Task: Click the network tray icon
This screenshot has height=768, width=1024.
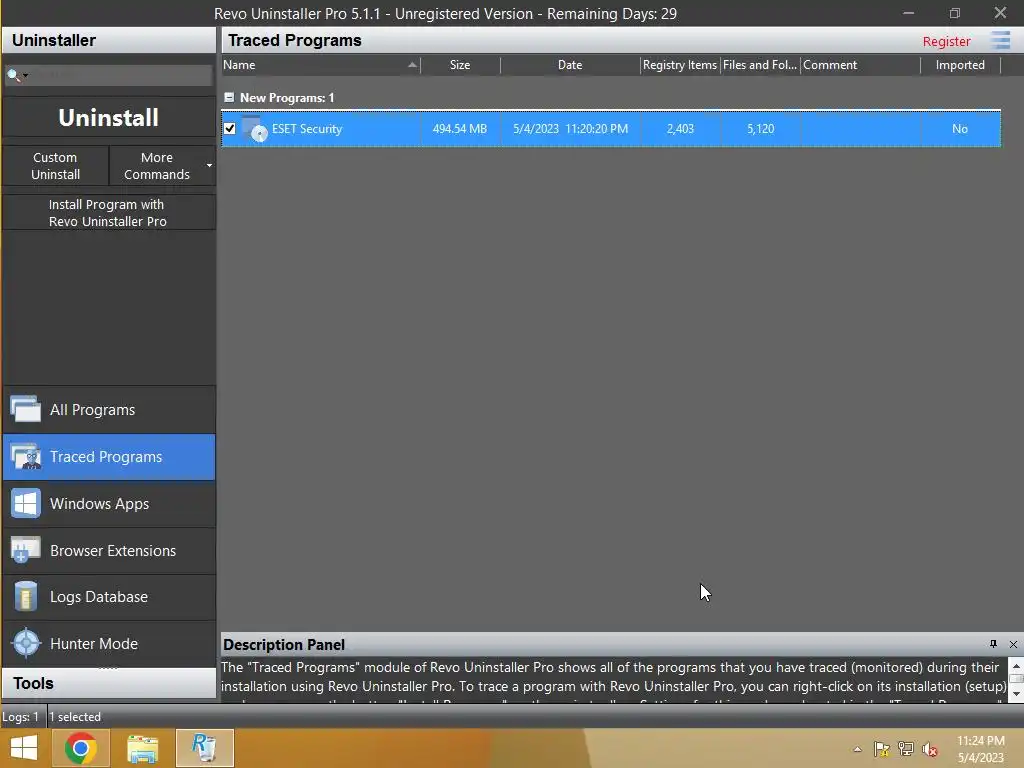Action: pos(906,749)
